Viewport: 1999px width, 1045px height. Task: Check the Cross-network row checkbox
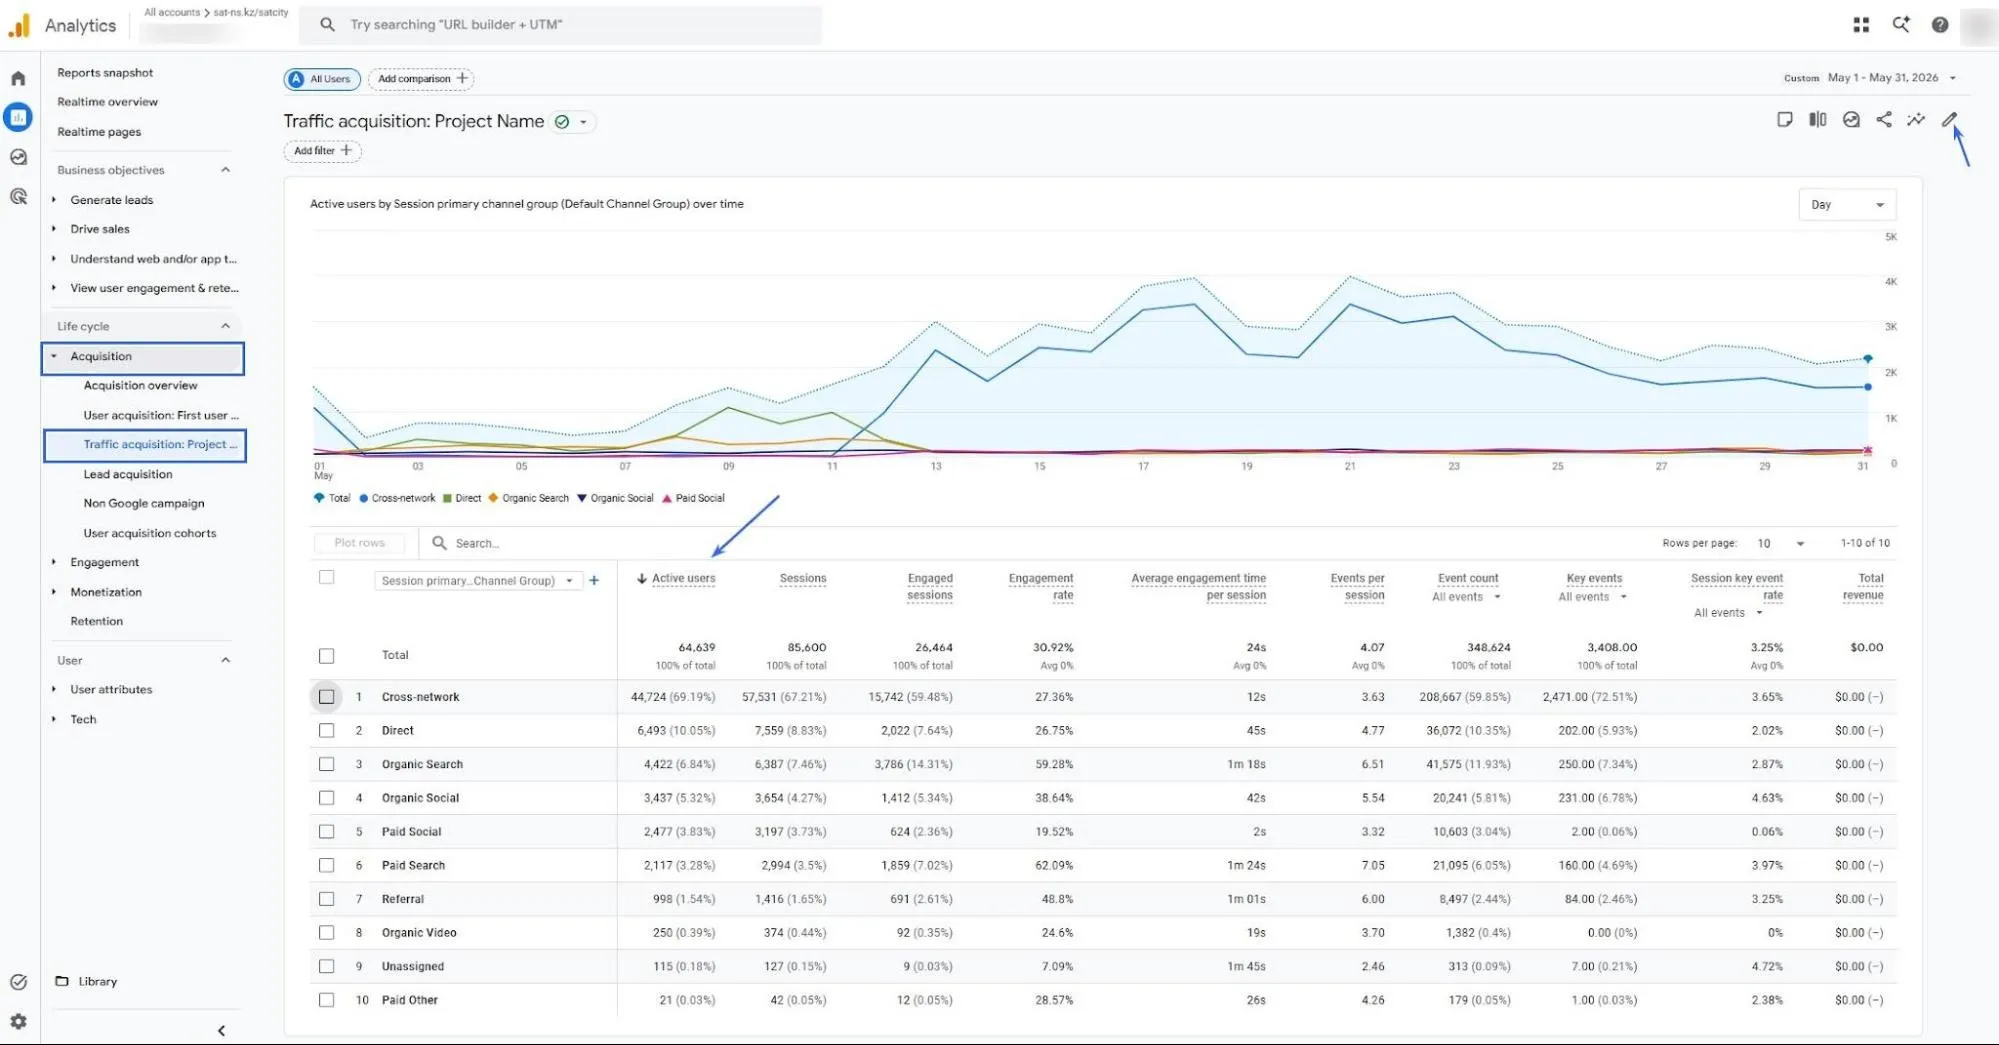pos(326,697)
